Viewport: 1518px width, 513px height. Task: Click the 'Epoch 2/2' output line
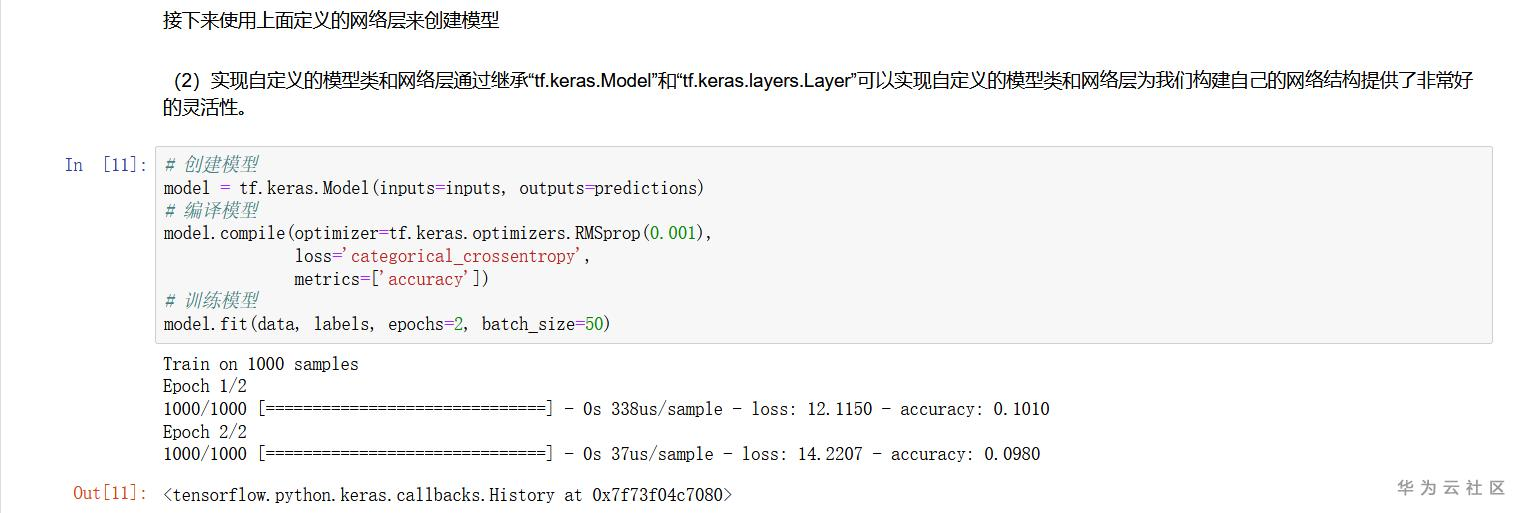tap(205, 432)
